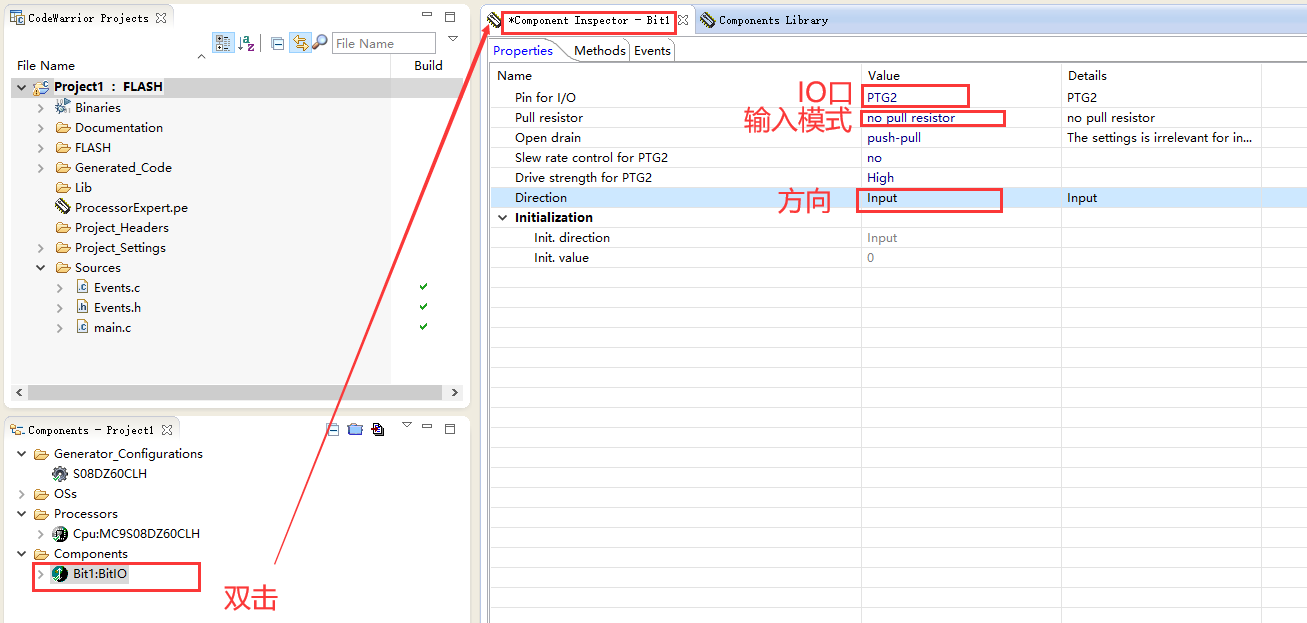Change the Pull resistor value
Viewport: 1307px width, 623px height.
pyautogui.click(x=930, y=117)
